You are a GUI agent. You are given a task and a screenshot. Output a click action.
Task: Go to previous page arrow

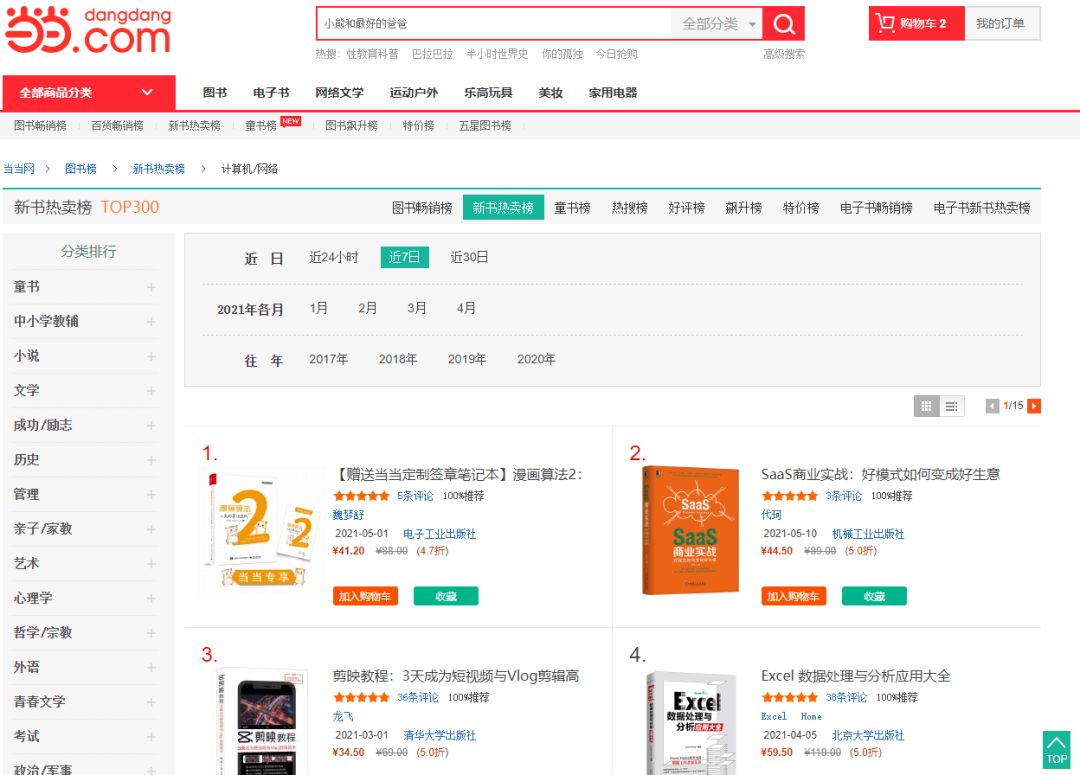992,406
